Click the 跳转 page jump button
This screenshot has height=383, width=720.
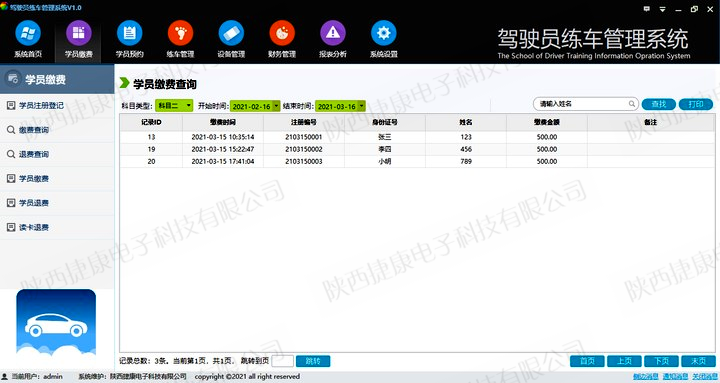pyautogui.click(x=313, y=361)
